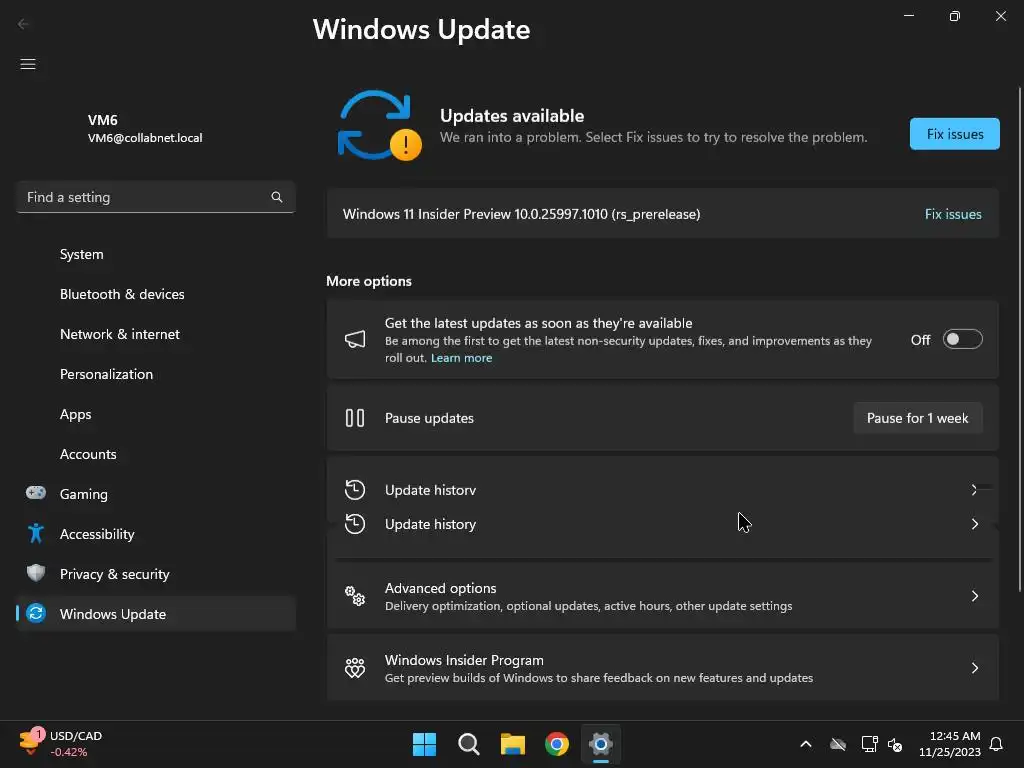The image size is (1024, 768).
Task: Click the Windows Insider Program hearts icon
Action: 355,667
